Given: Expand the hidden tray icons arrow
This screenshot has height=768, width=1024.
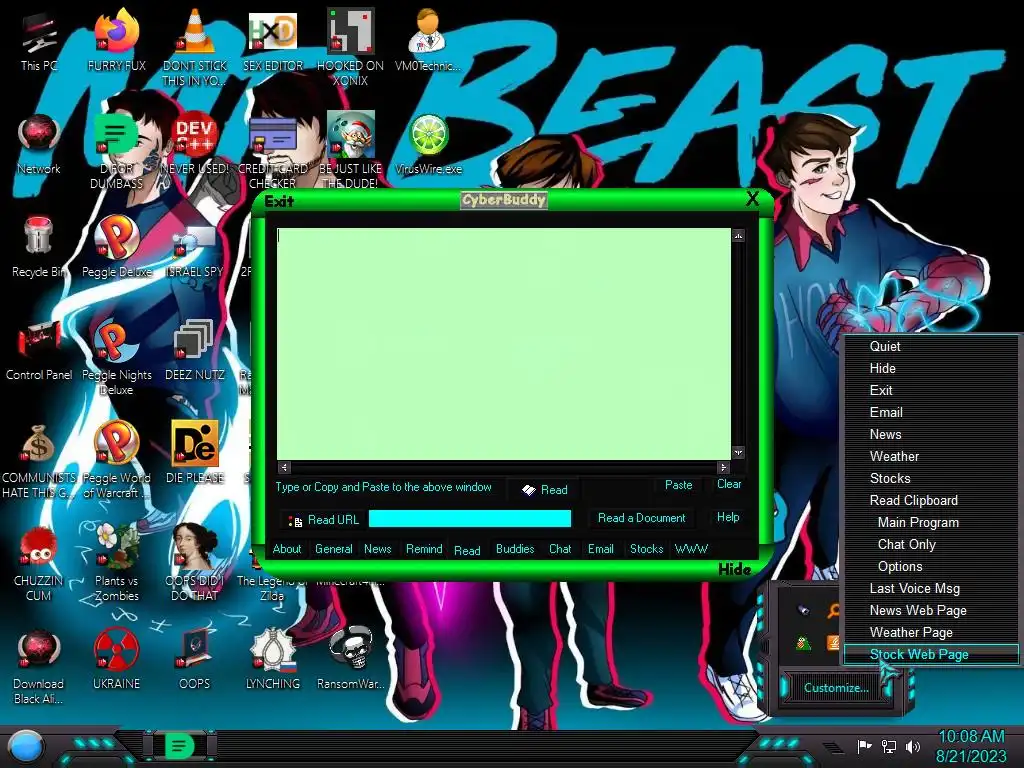Looking at the screenshot, I should [x=833, y=747].
